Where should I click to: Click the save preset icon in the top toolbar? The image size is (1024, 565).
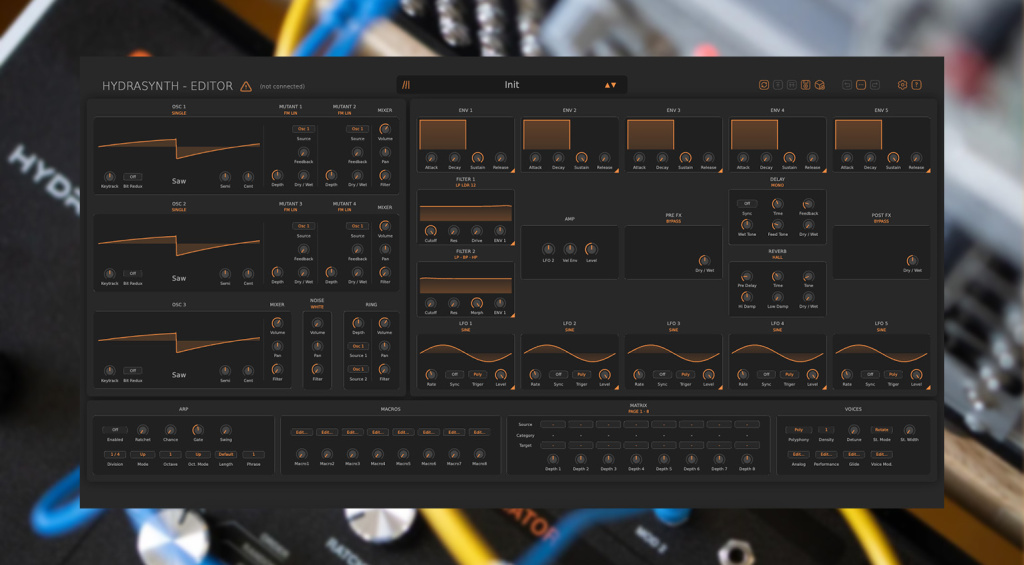point(806,85)
